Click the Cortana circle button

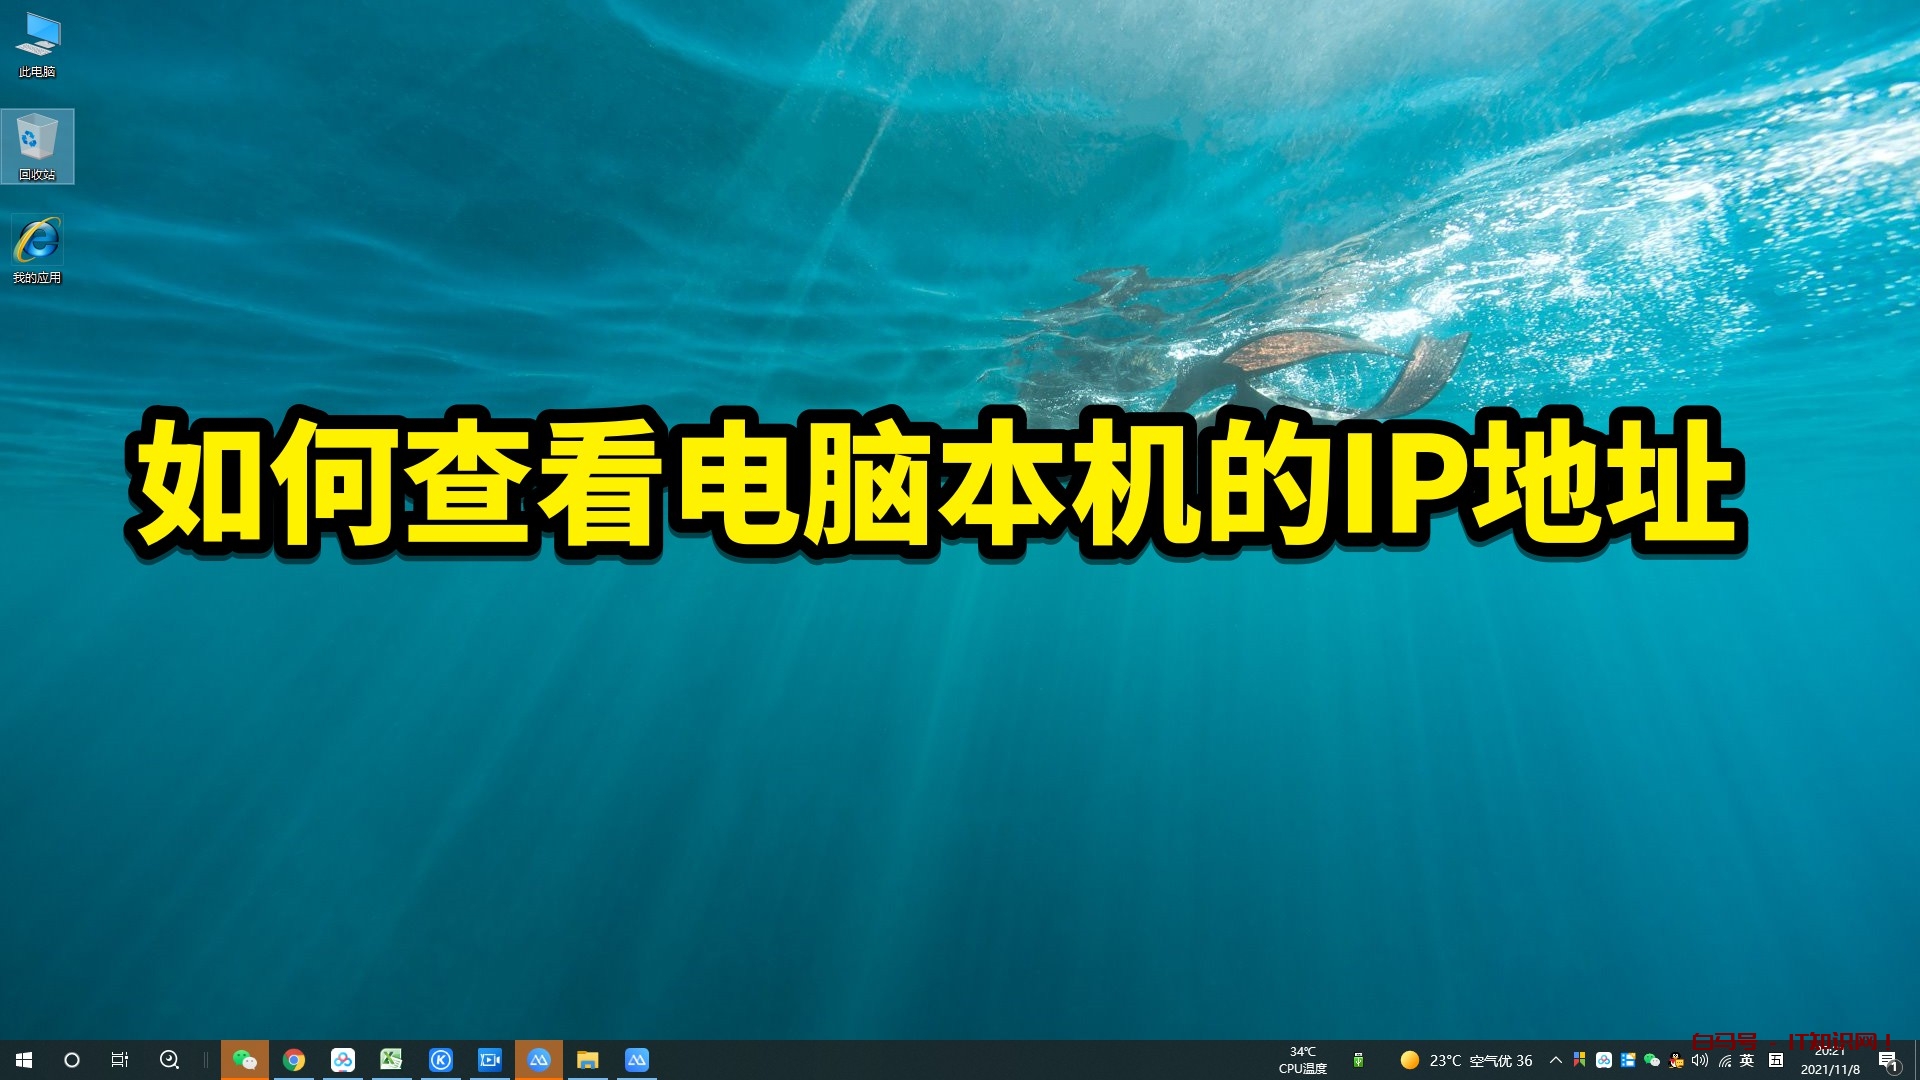72,1060
